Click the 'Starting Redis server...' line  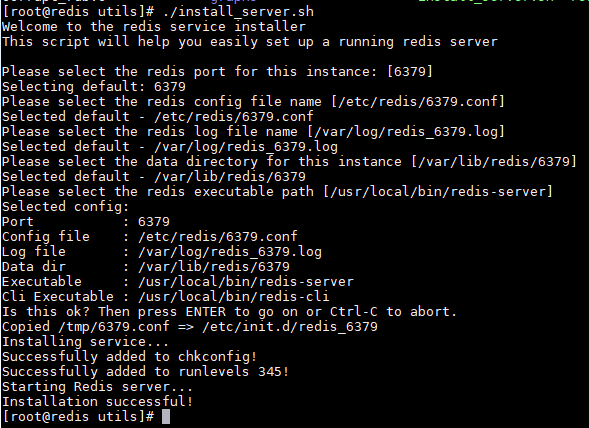tap(98, 387)
